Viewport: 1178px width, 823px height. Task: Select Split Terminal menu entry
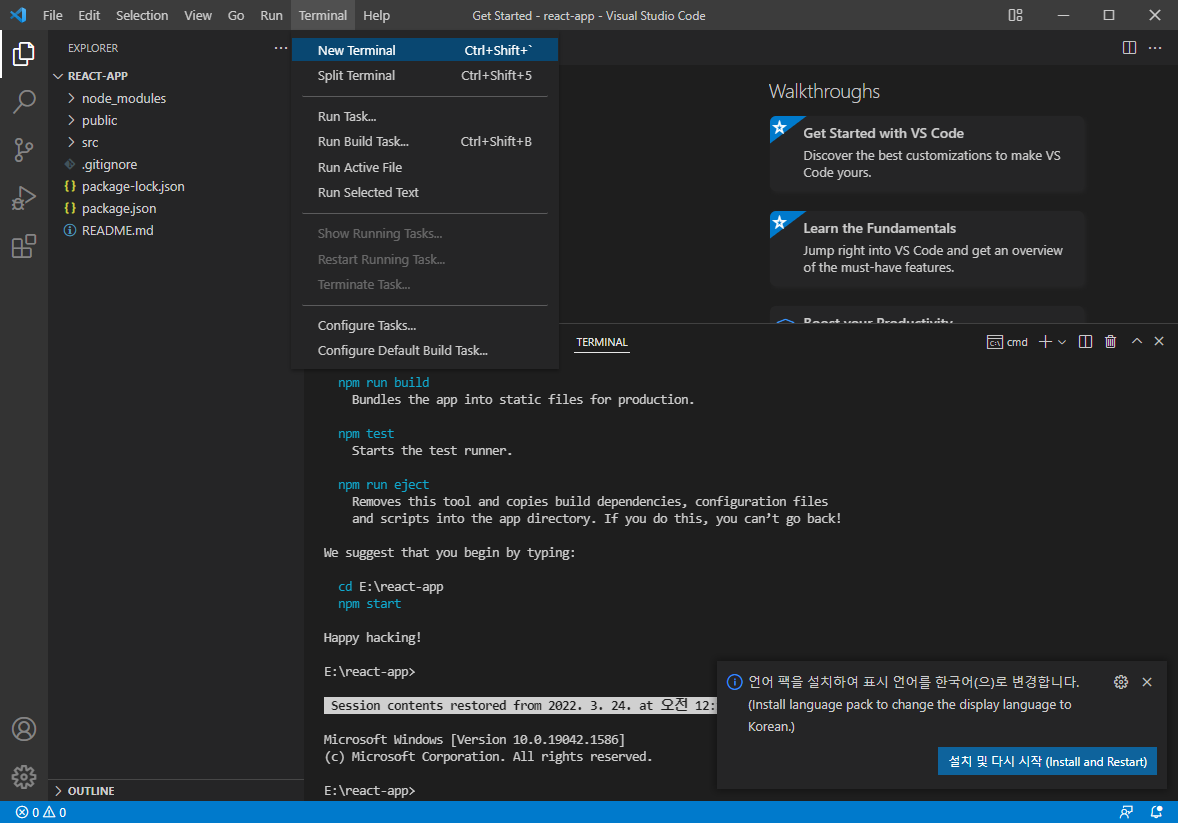tap(424, 75)
